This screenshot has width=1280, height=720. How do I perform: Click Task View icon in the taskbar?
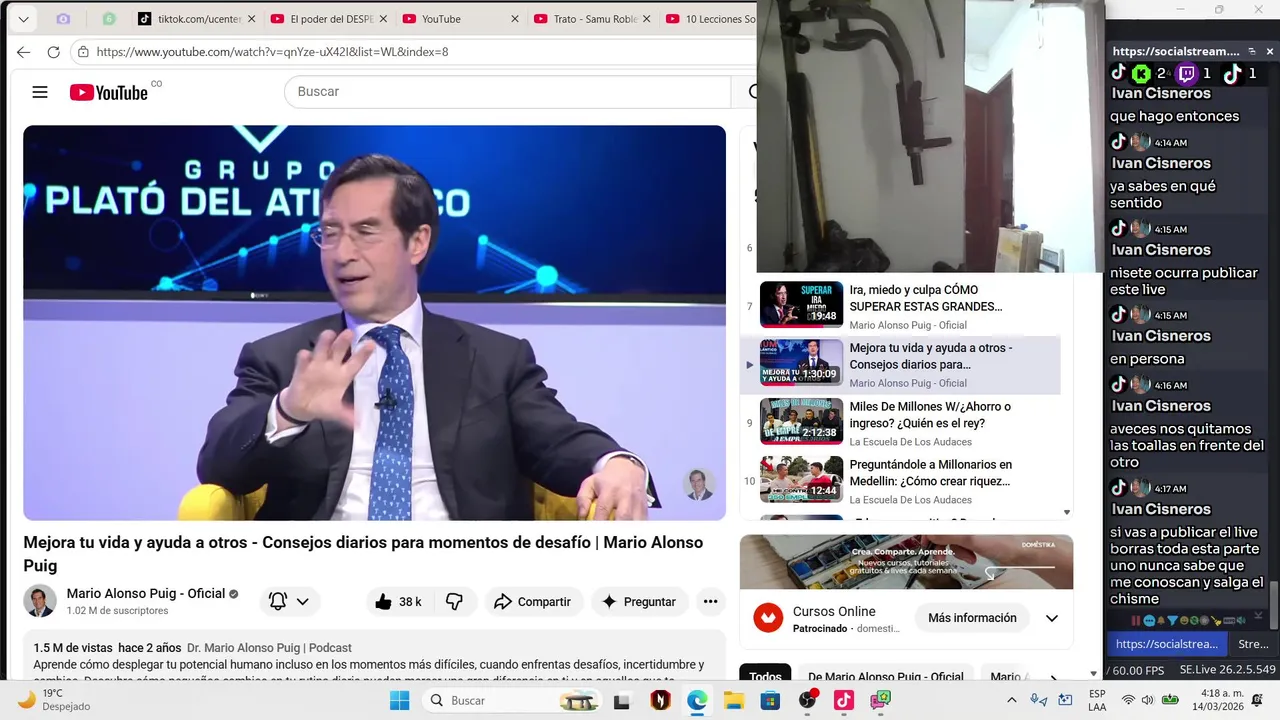pyautogui.click(x=622, y=700)
